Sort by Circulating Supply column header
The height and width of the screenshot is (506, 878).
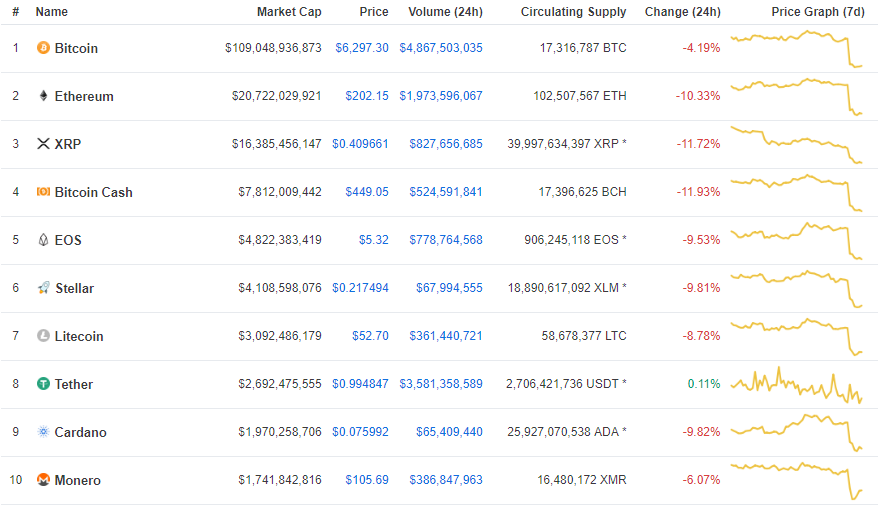coord(573,12)
